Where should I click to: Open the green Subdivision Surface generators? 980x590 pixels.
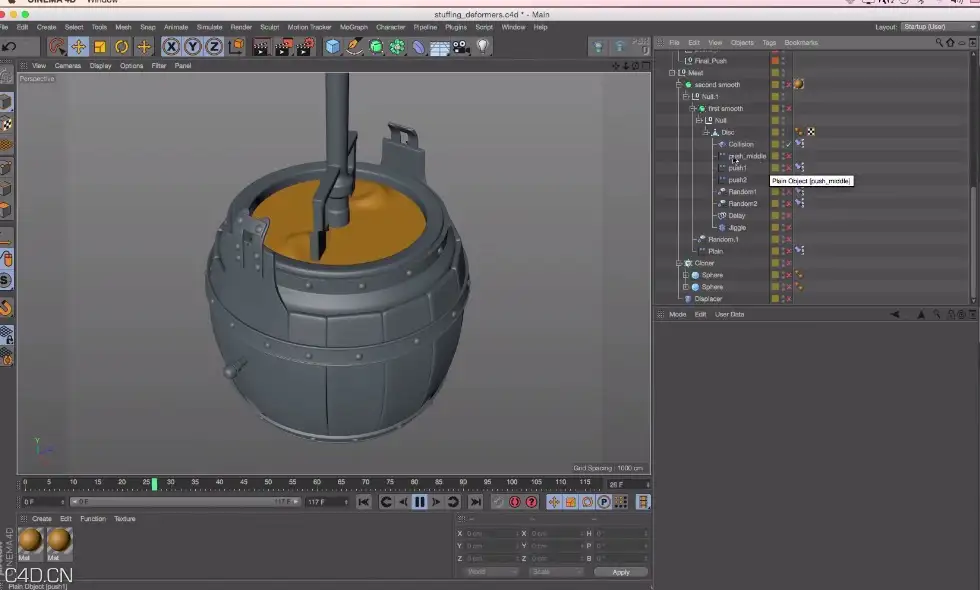[376, 47]
